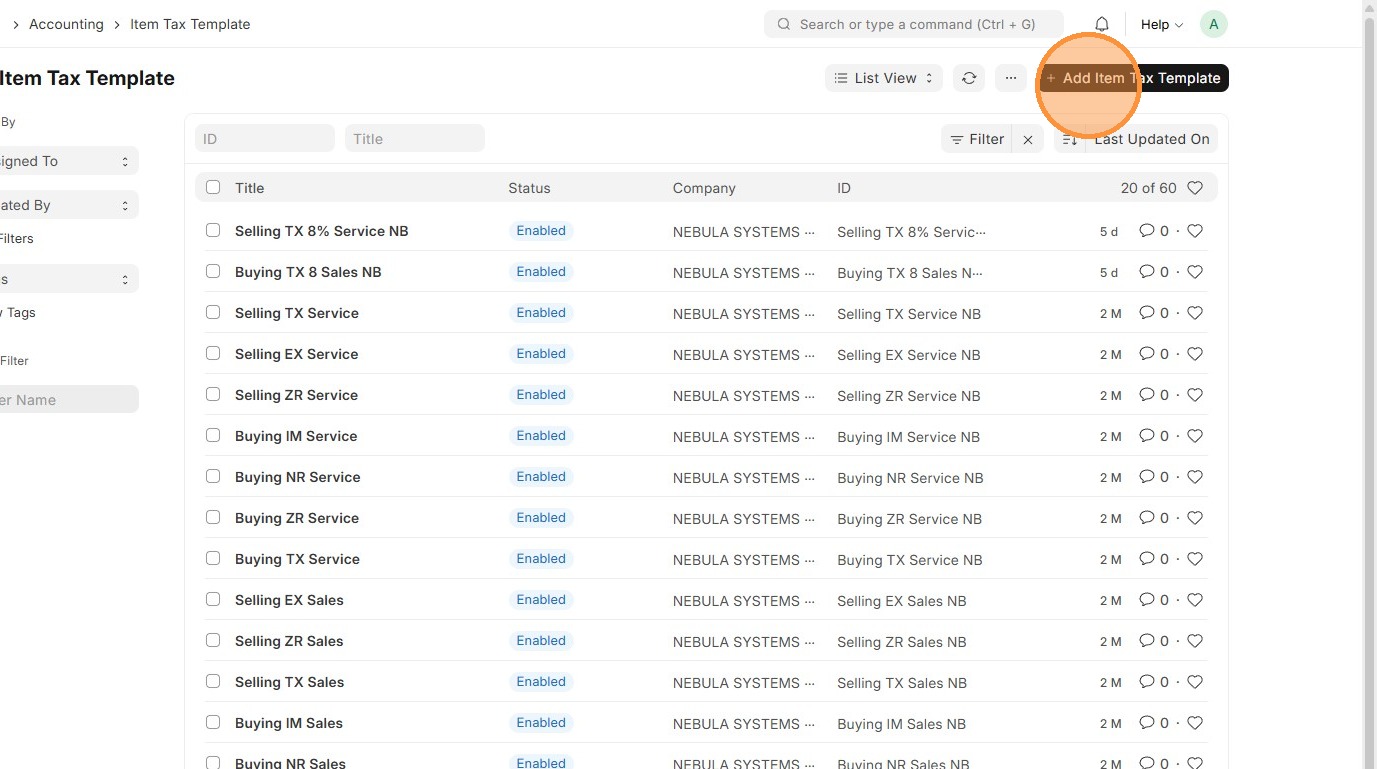The width and height of the screenshot is (1377, 769).
Task: Click the heart on Buying NR Service row
Action: (x=1195, y=477)
